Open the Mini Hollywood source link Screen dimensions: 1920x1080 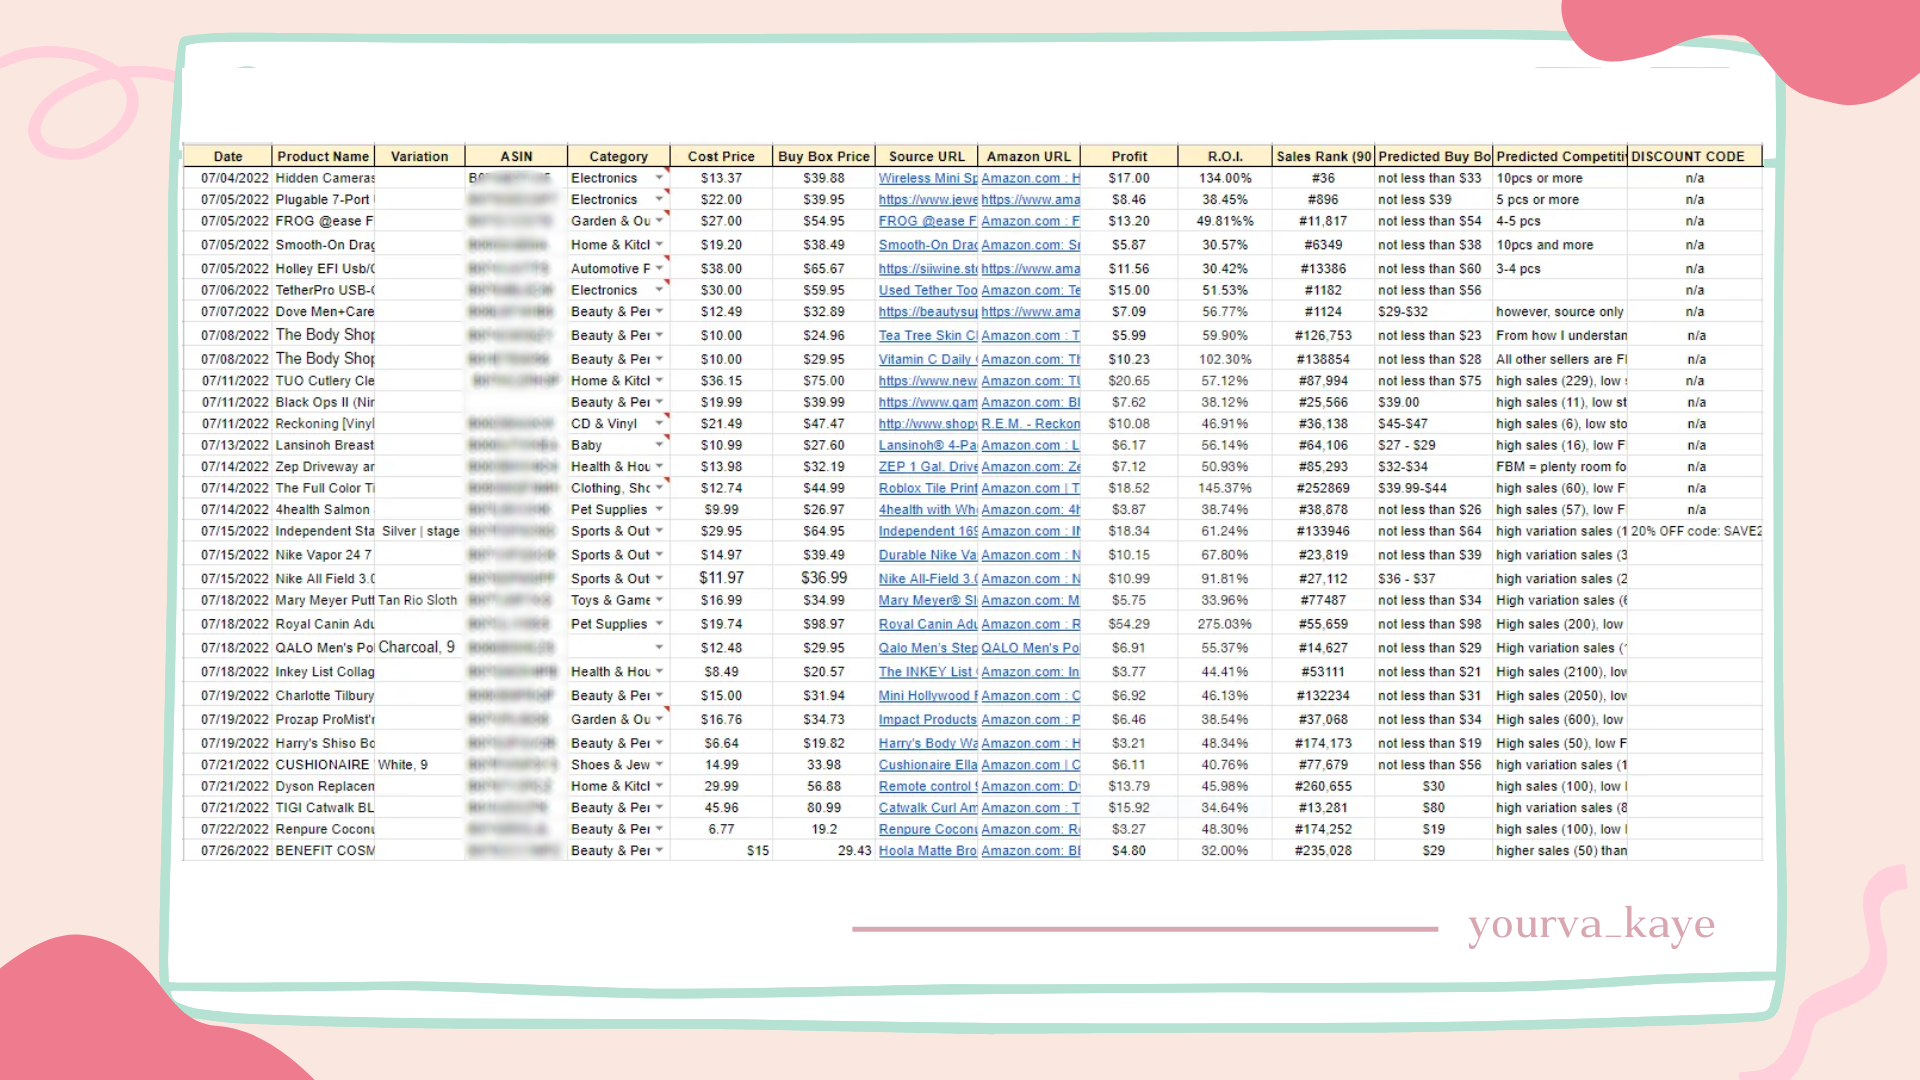pyautogui.click(x=928, y=696)
